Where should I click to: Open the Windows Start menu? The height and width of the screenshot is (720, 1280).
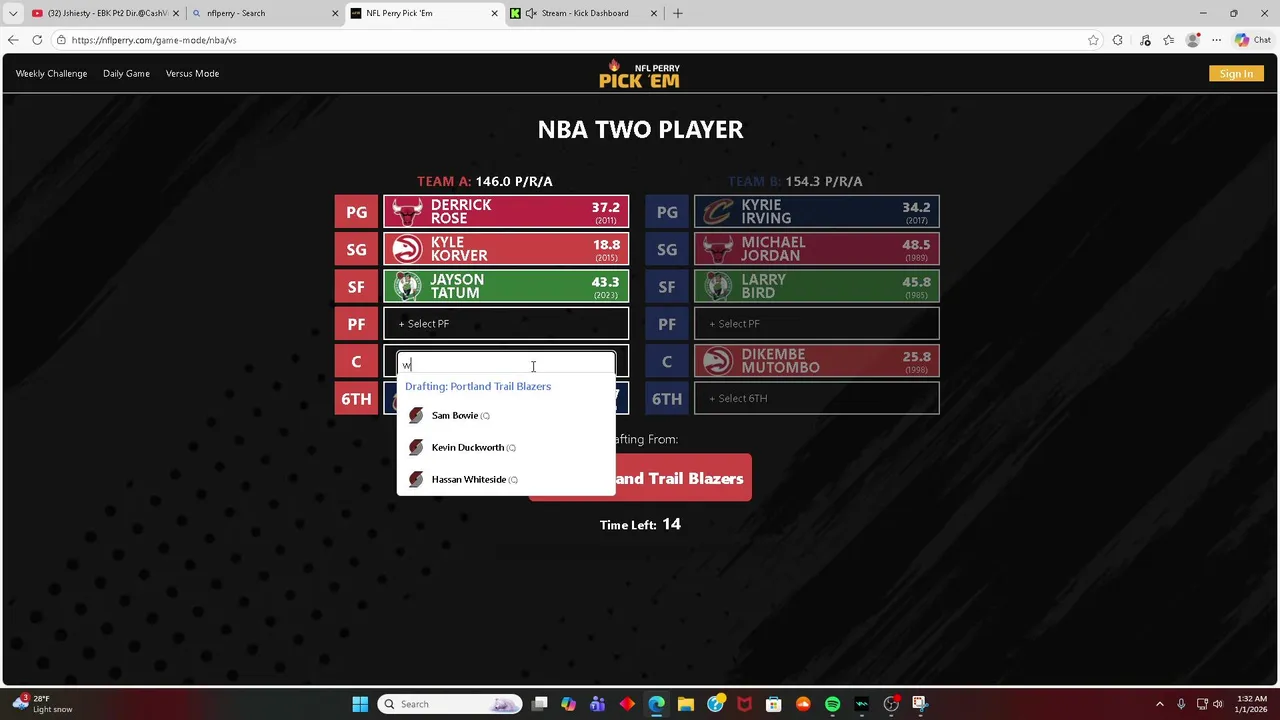(360, 704)
